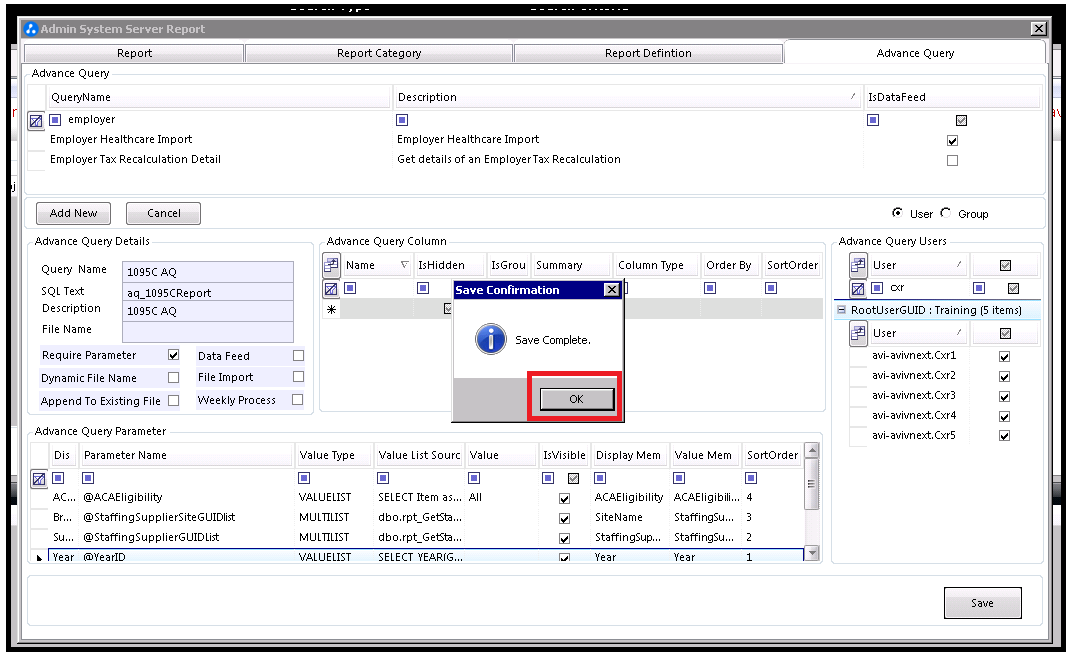
Task: Click the Add New button
Action: (x=73, y=213)
